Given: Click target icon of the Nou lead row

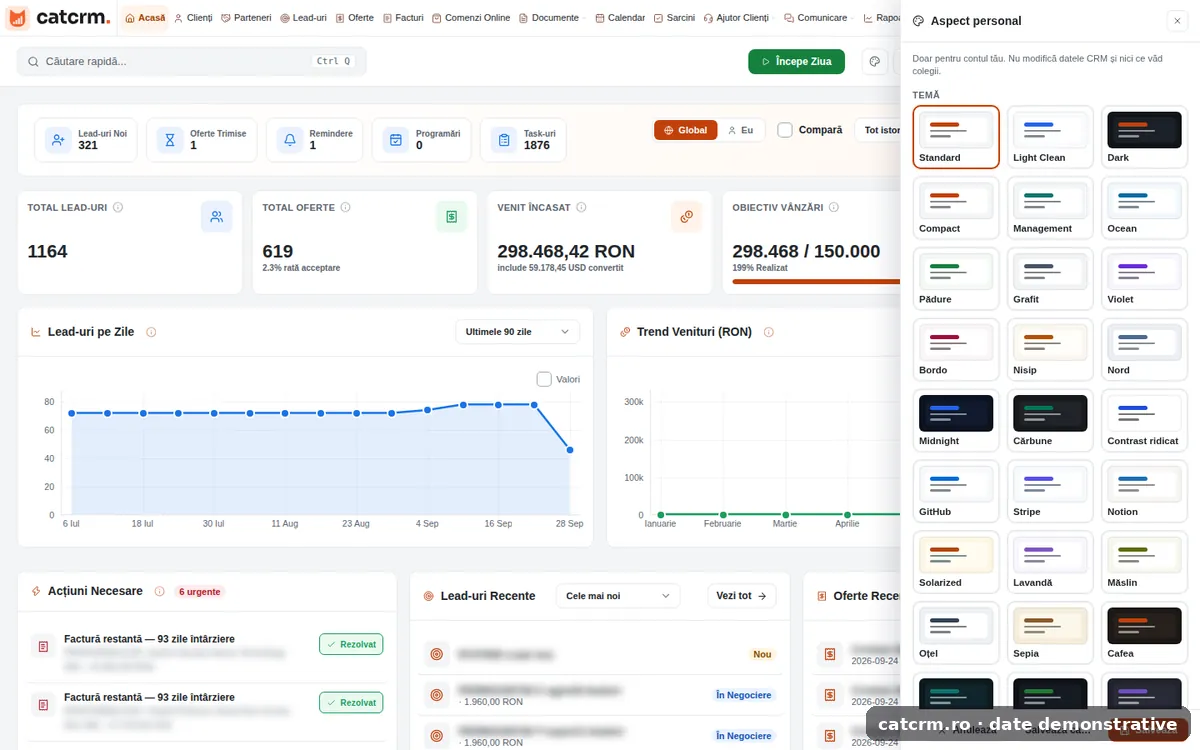Looking at the screenshot, I should [436, 654].
